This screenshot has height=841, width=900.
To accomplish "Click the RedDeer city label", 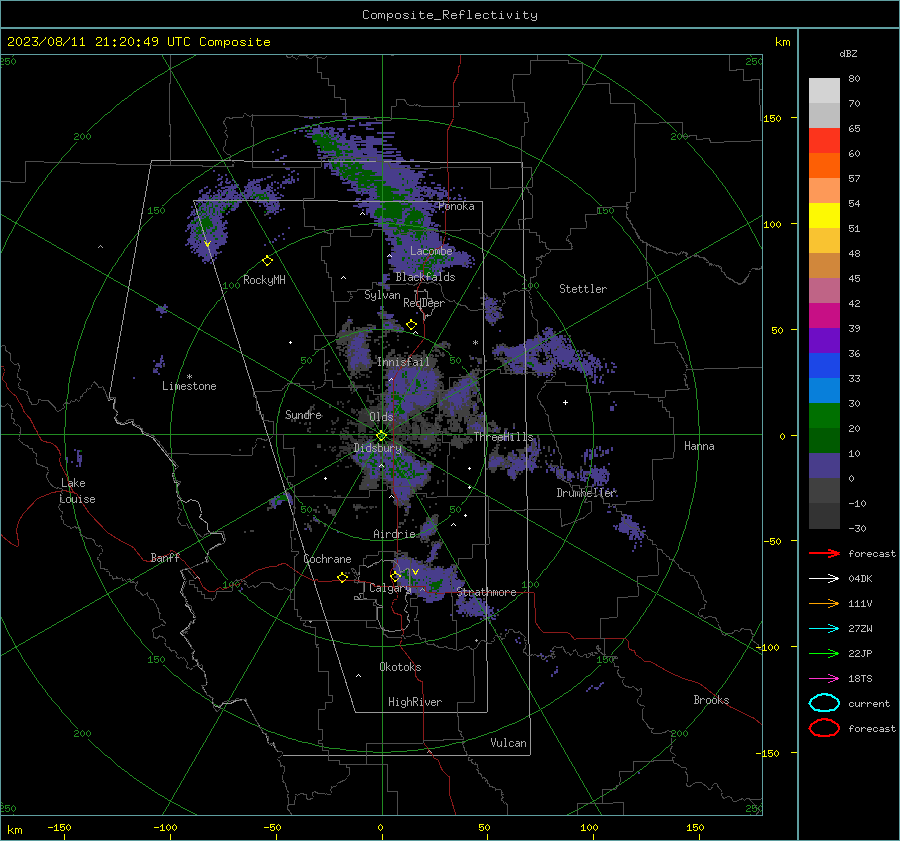I will click(424, 303).
